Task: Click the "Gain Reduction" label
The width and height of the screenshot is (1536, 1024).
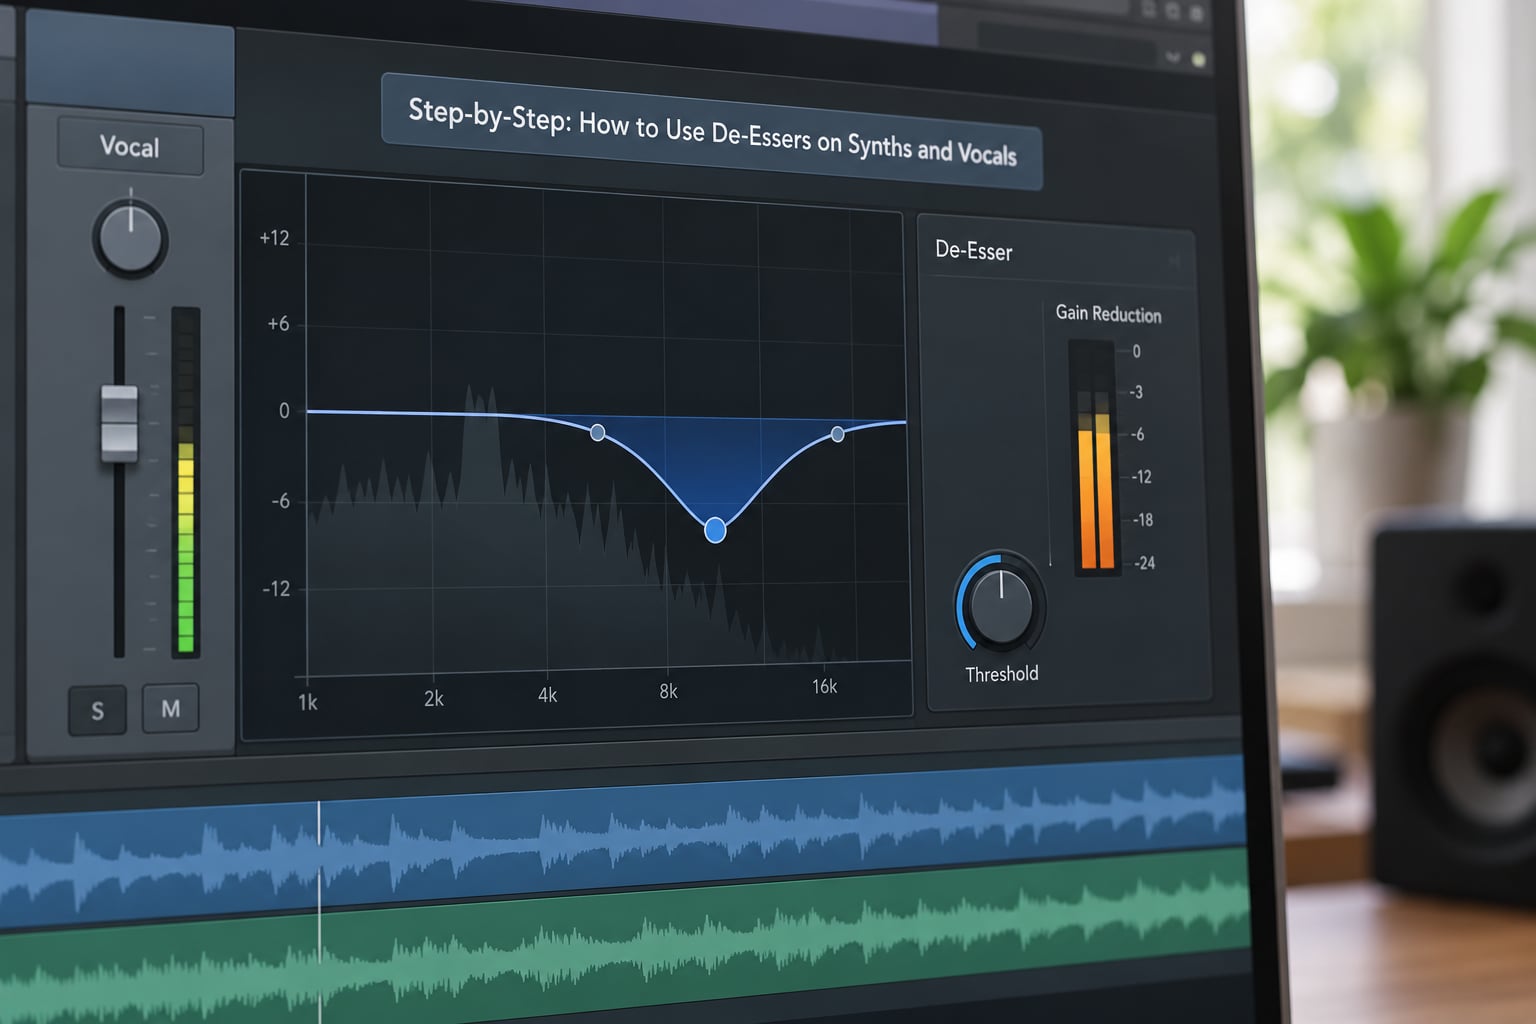Action: (x=1108, y=313)
